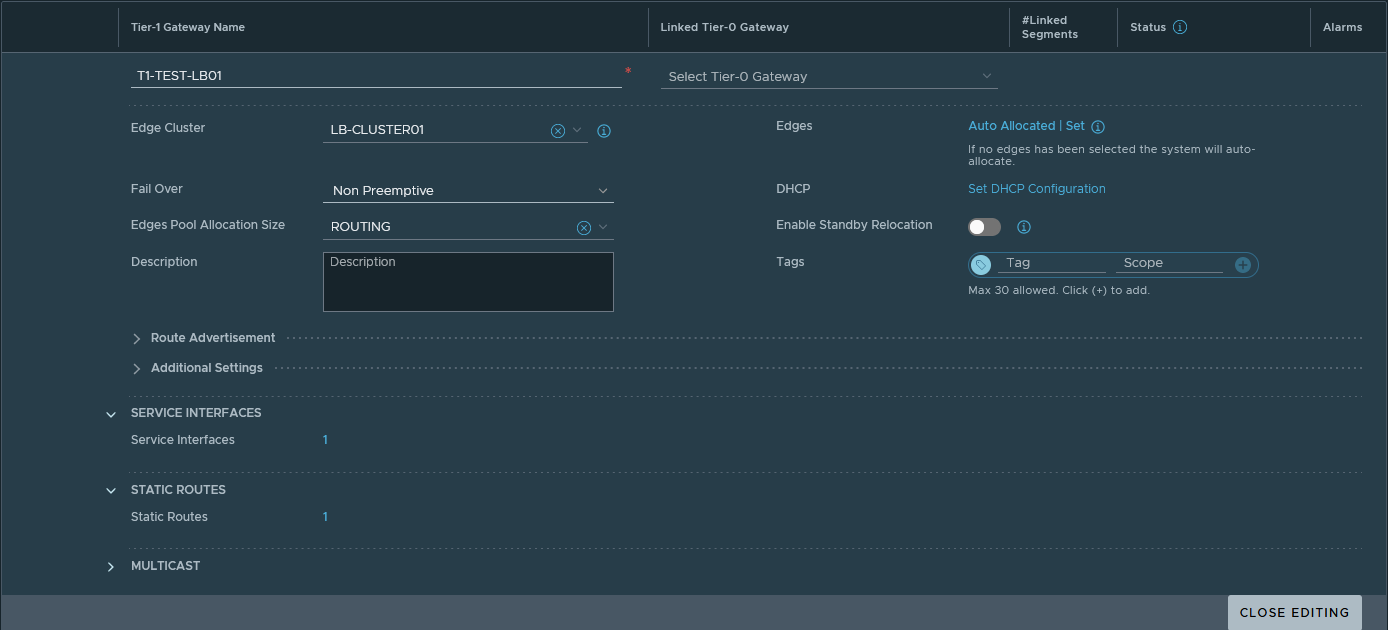Click the info icon beside Auto Allocated Set
This screenshot has width=1388, height=630.
pos(1098,127)
